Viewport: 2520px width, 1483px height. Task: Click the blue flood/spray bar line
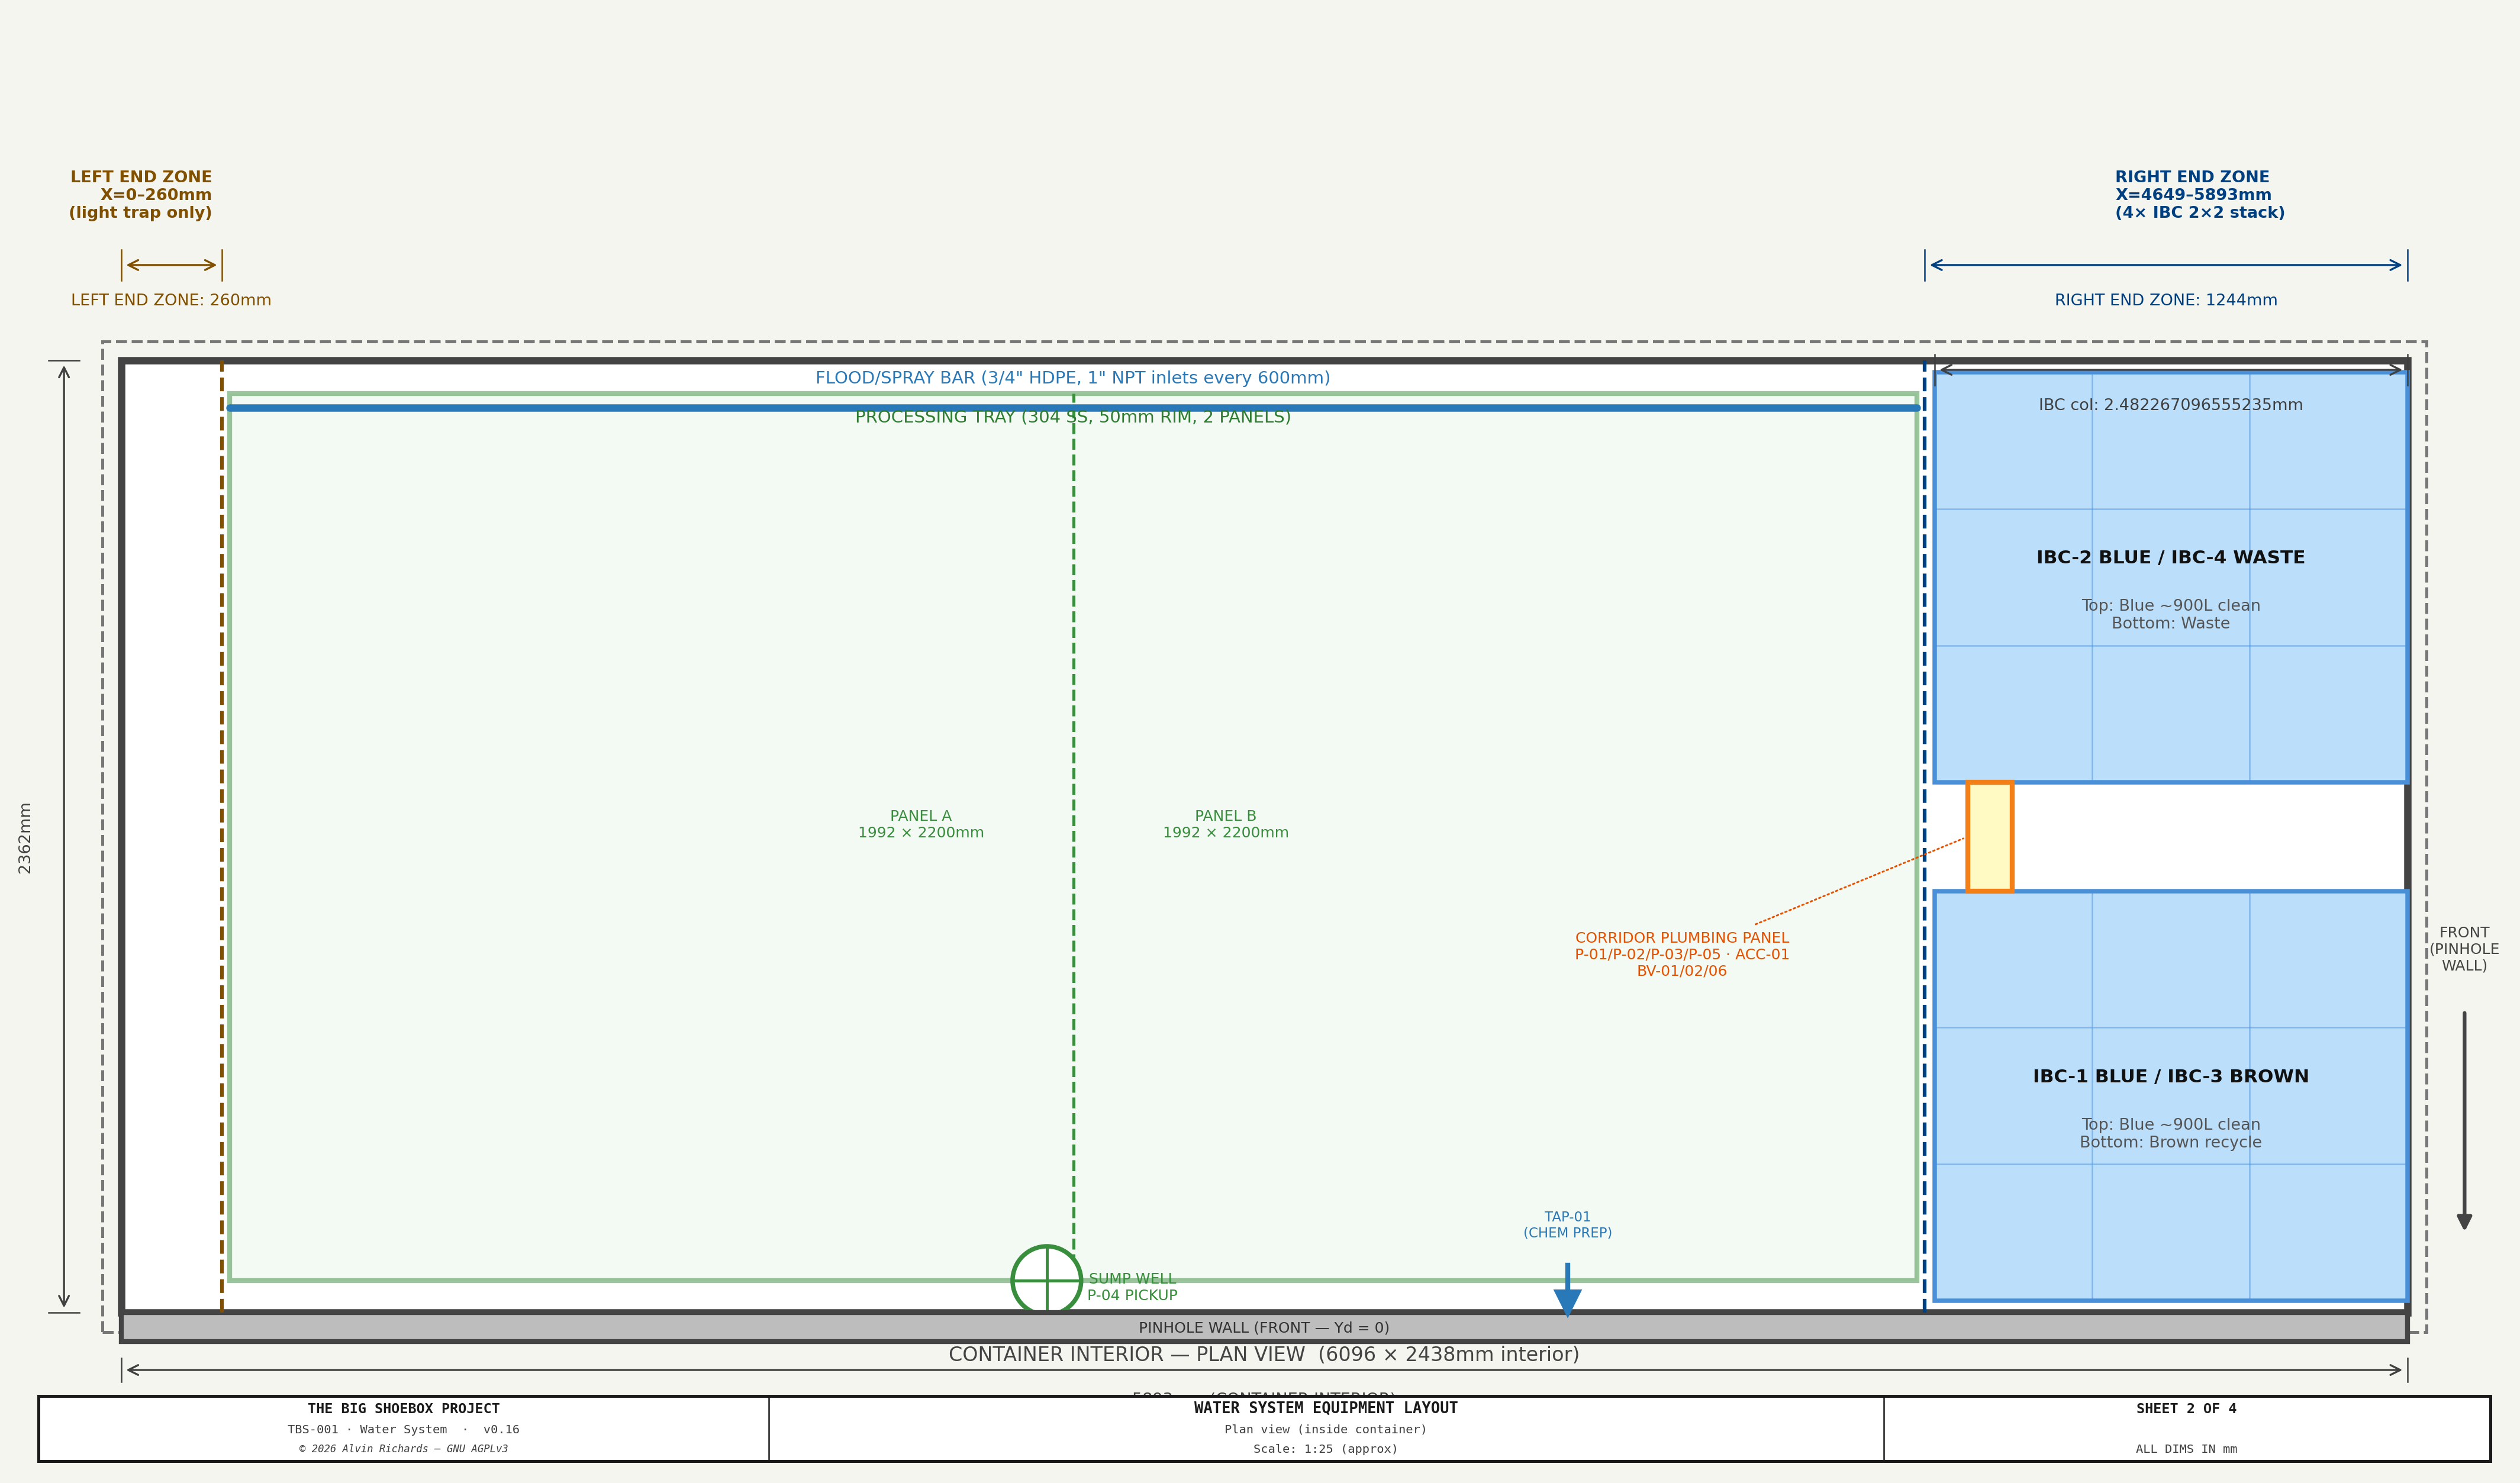[x=1072, y=407]
